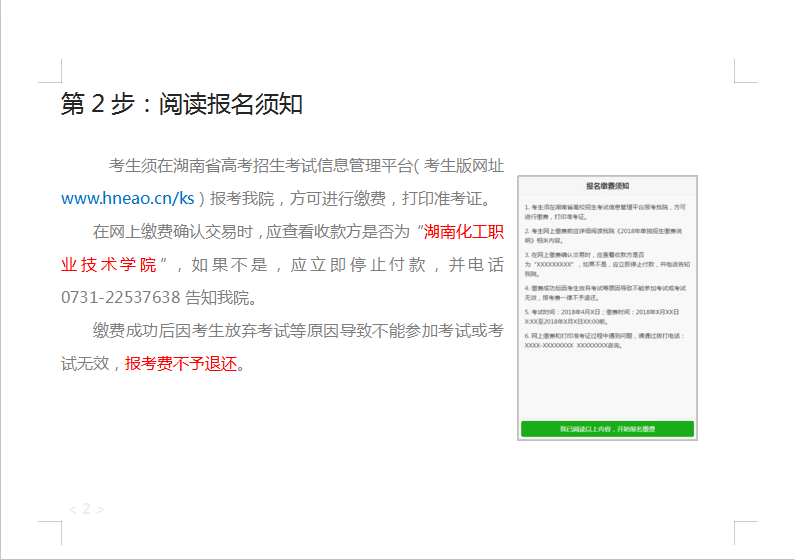Image resolution: width=795 pixels, height=560 pixels.
Task: Click item 6 contact phone text in image
Action: click(603, 340)
